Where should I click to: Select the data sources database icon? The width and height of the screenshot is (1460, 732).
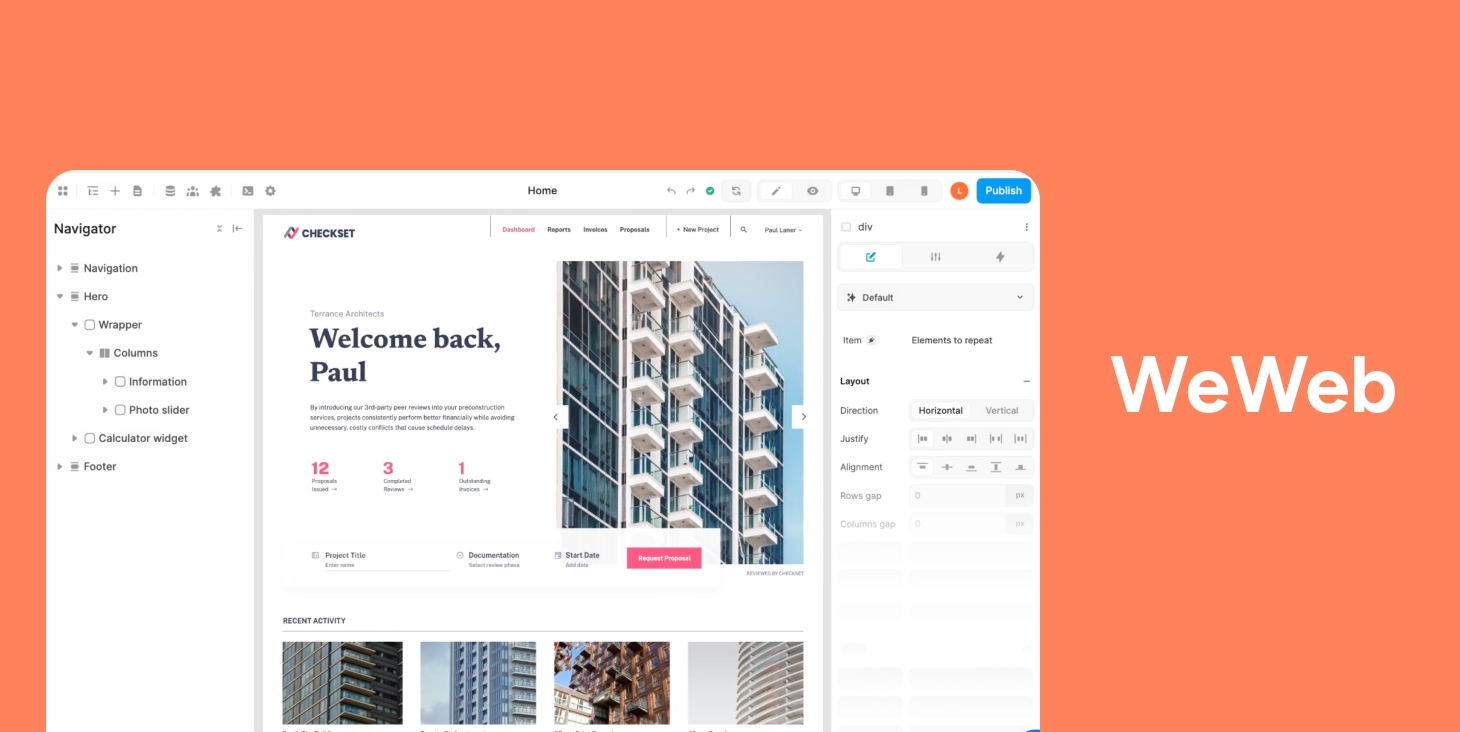pos(170,190)
